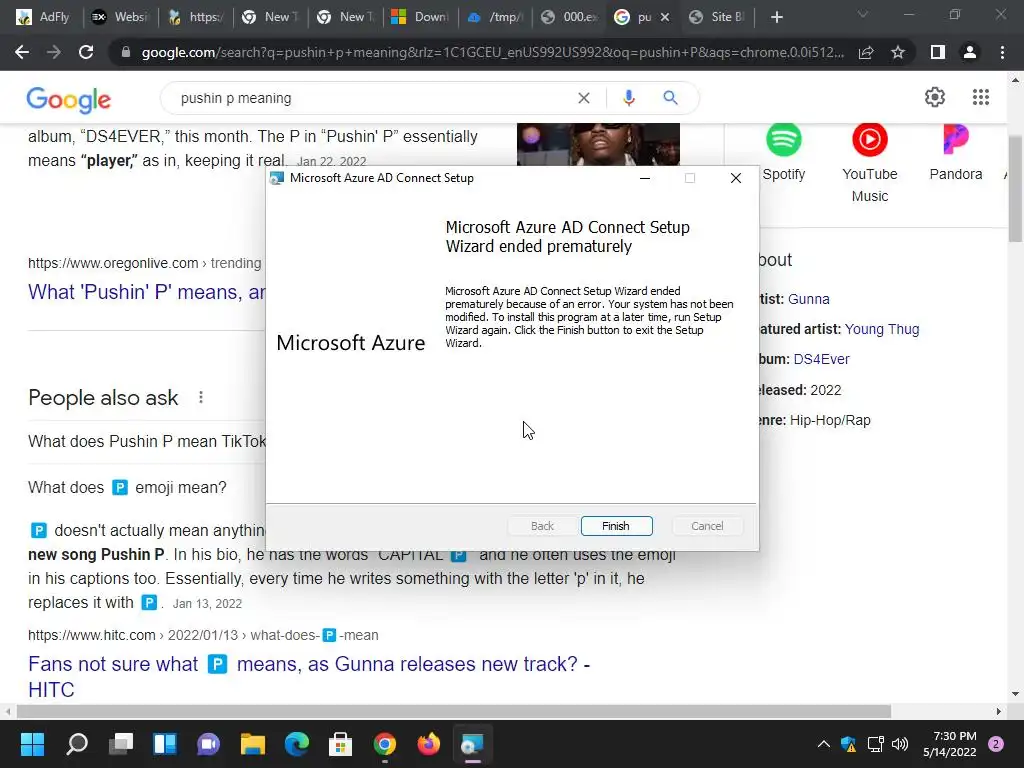Switch to the Site Bl tab
Image resolution: width=1024 pixels, height=768 pixels.
[717, 17]
